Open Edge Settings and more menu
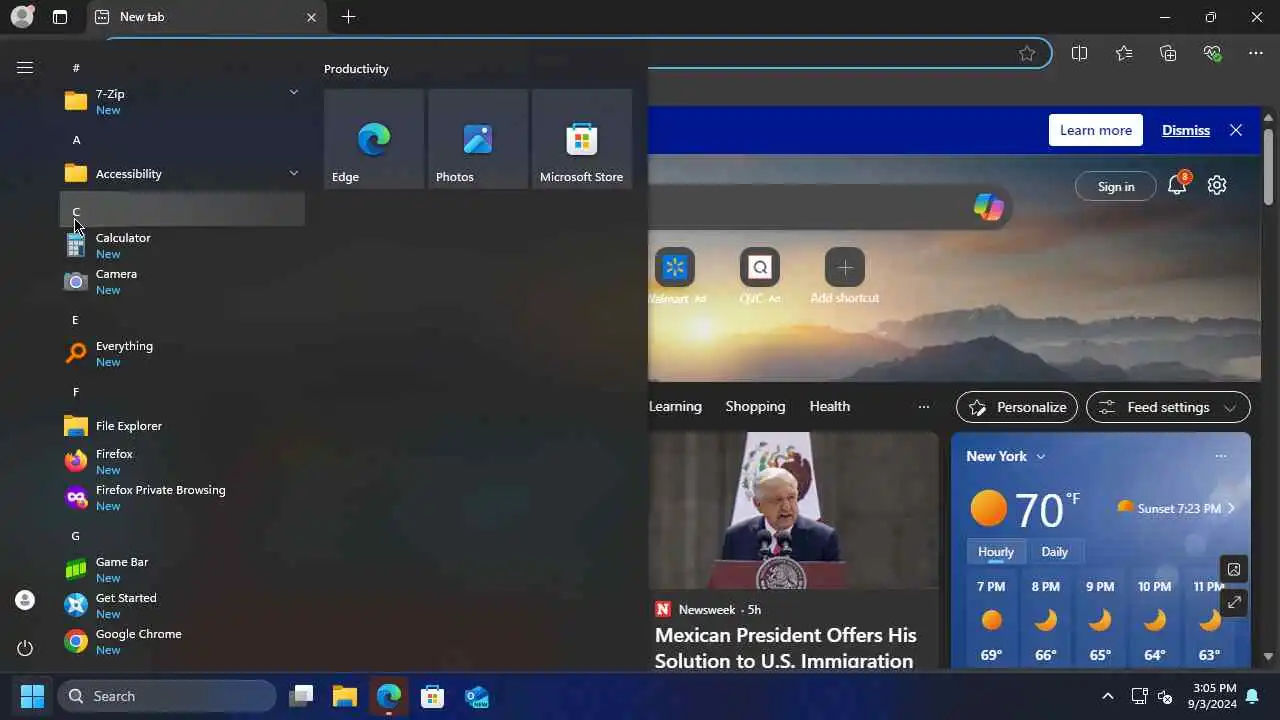Image resolution: width=1280 pixels, height=720 pixels. (x=1256, y=53)
